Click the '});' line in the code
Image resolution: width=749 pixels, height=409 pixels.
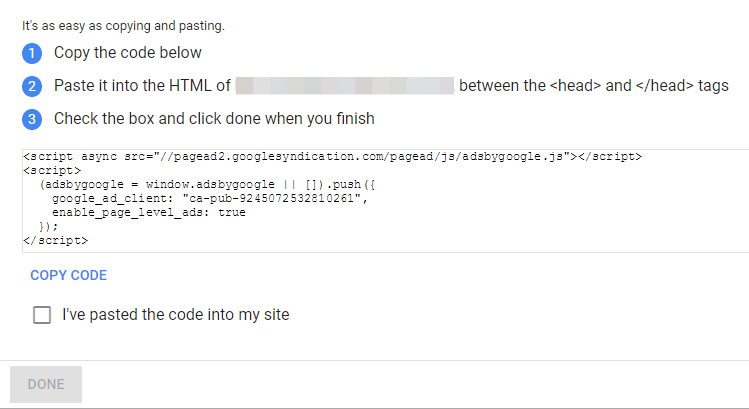[x=48, y=227]
